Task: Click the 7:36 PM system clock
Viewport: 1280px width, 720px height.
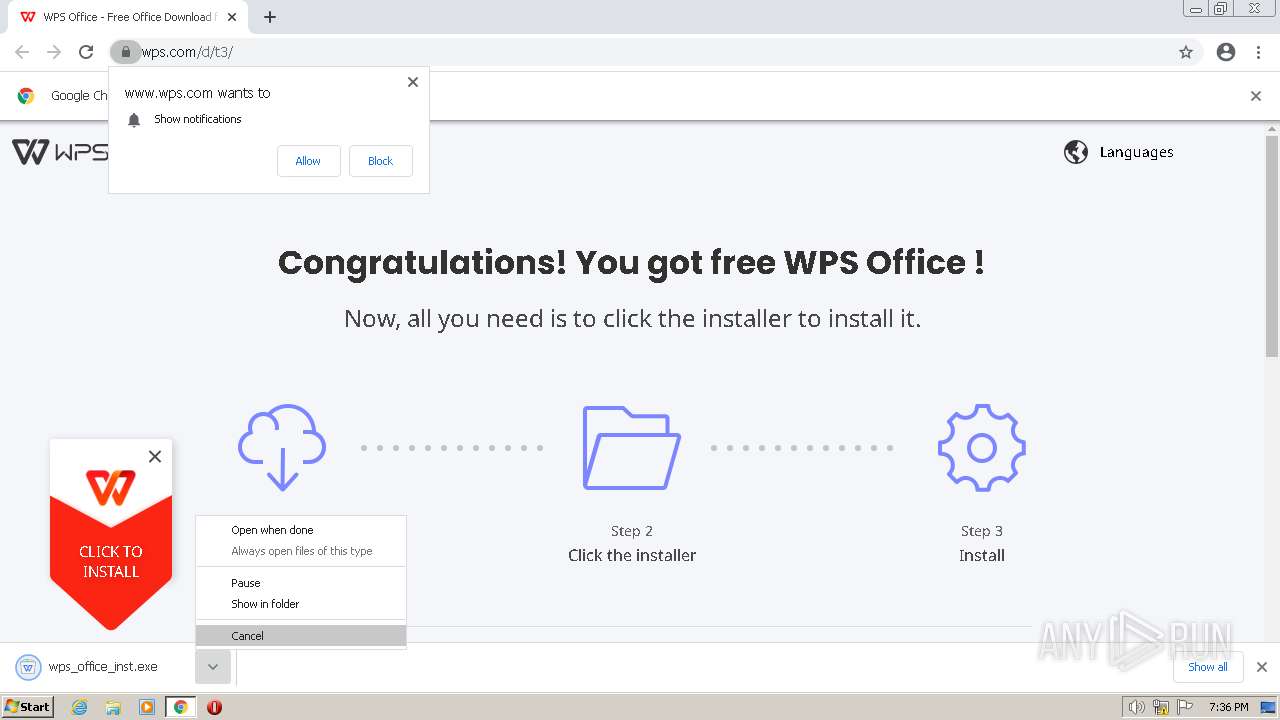Action: pos(1228,707)
